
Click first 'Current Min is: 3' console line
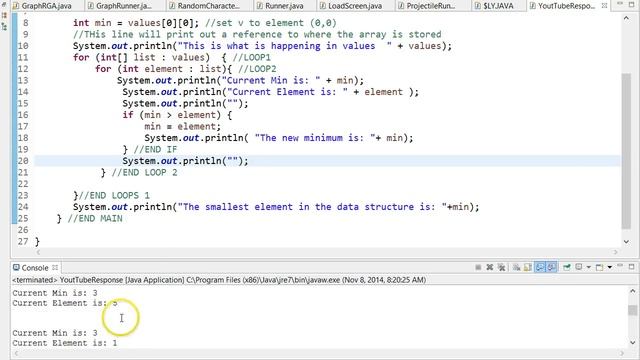click(55, 293)
